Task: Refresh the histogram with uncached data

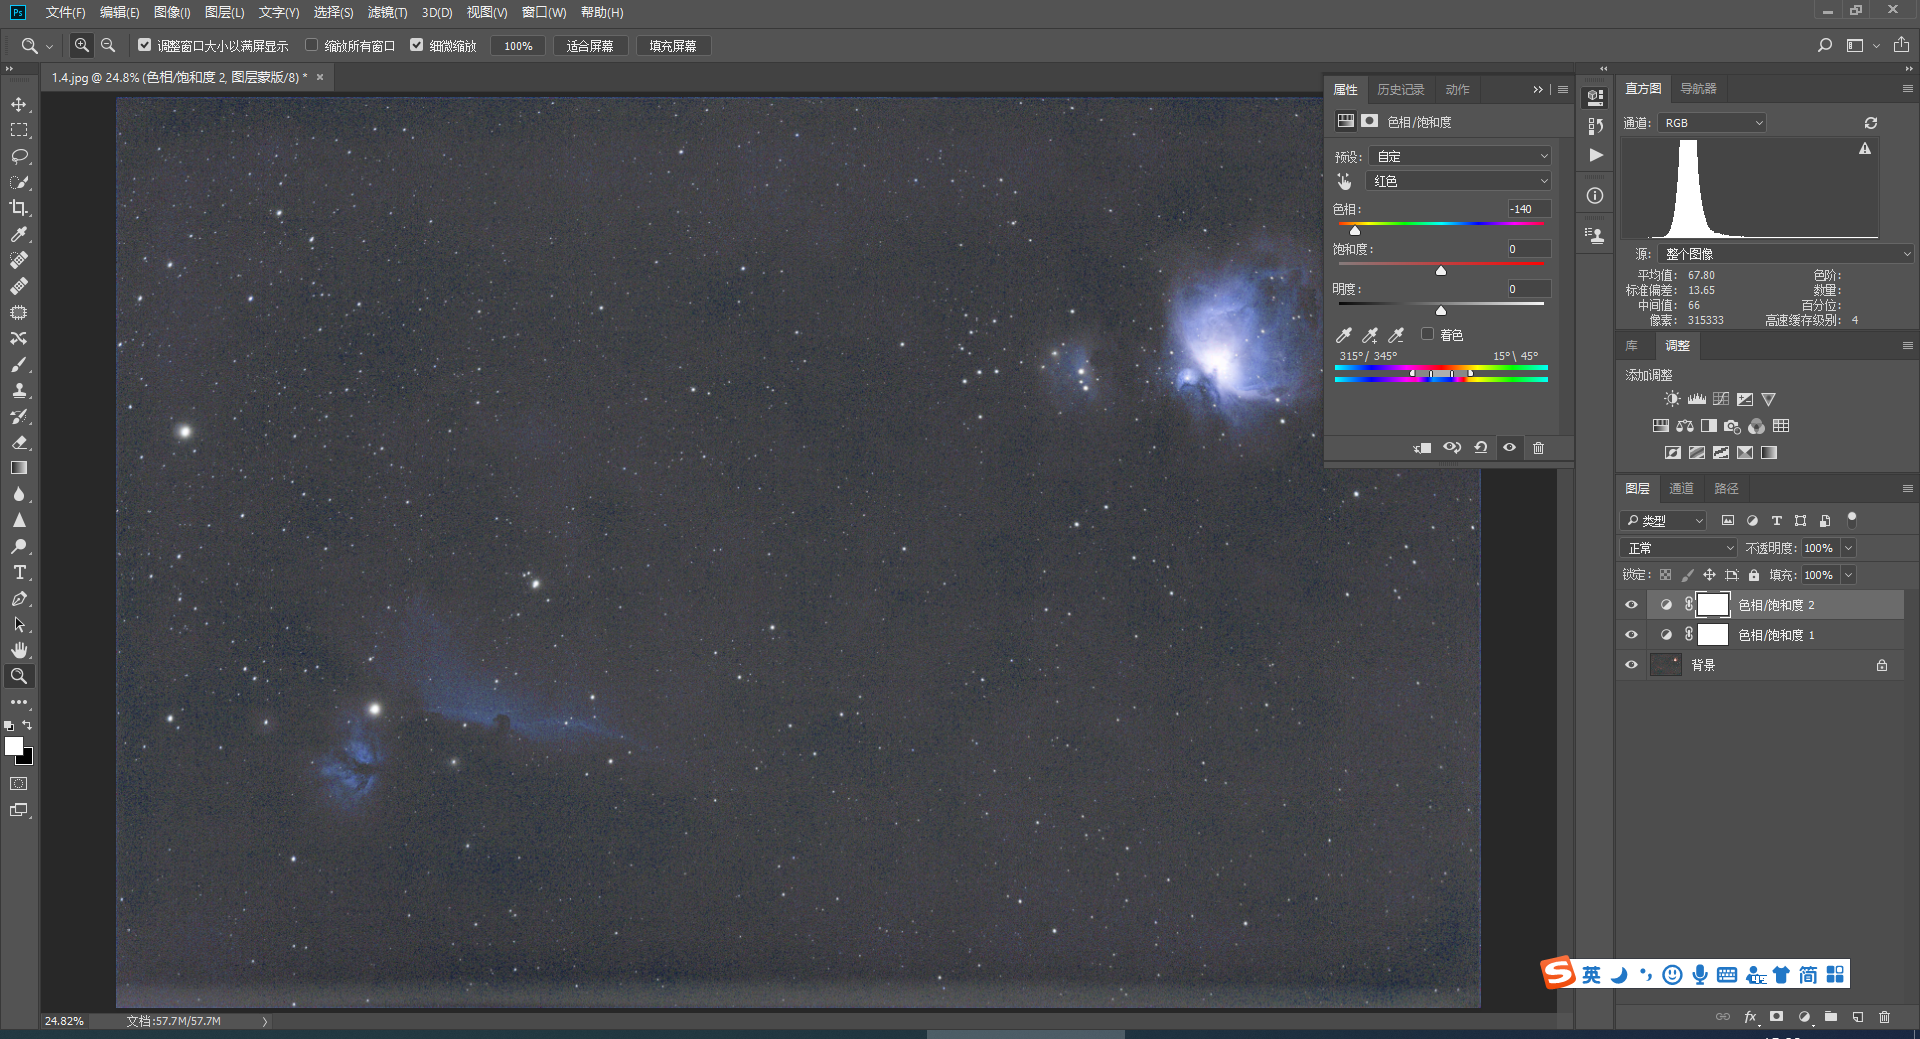Action: pos(1870,123)
